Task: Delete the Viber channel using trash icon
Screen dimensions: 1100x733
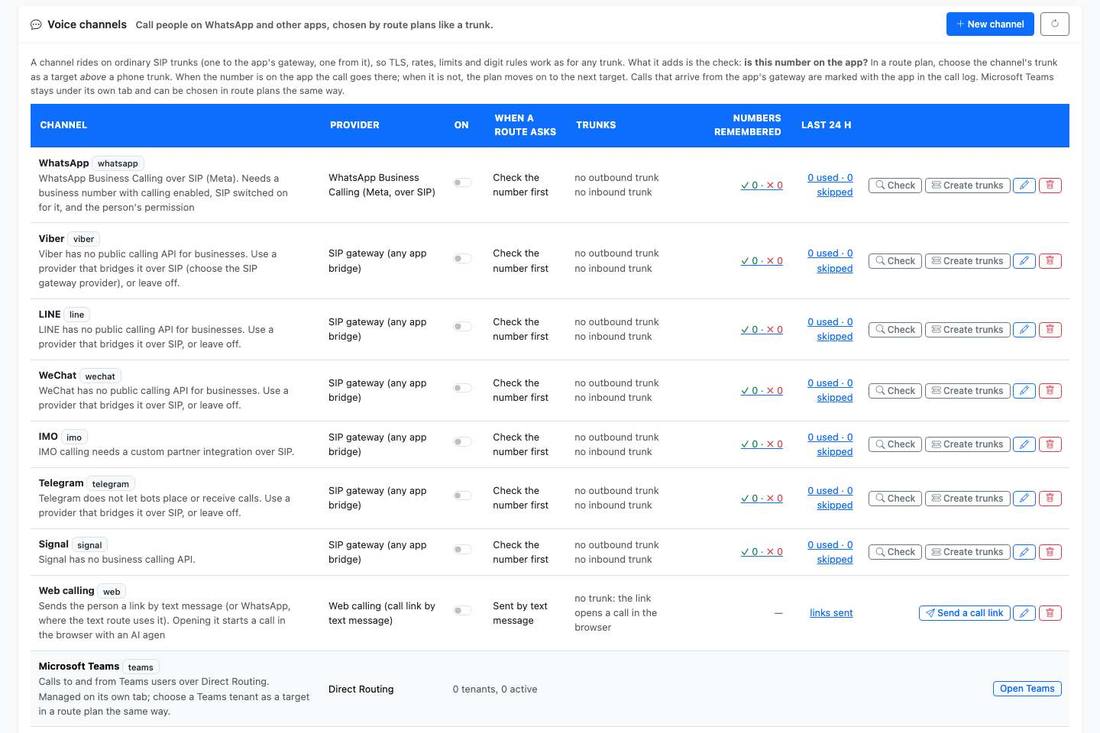Action: pos(1050,261)
